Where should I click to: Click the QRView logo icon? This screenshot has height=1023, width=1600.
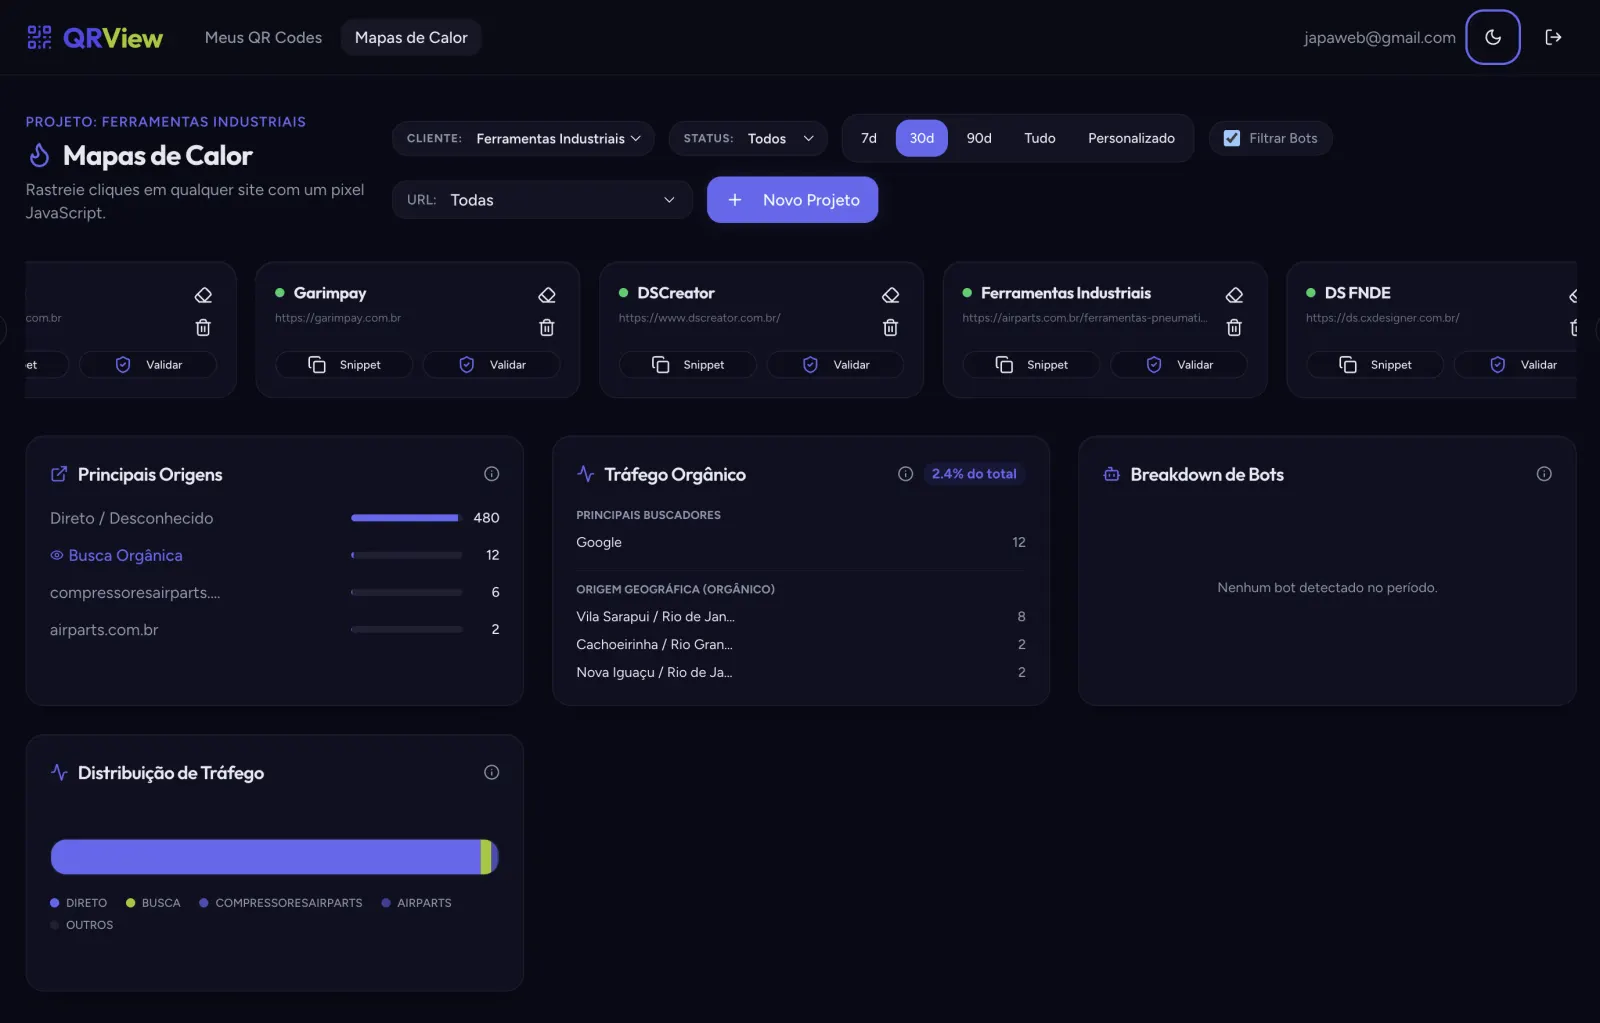39,38
